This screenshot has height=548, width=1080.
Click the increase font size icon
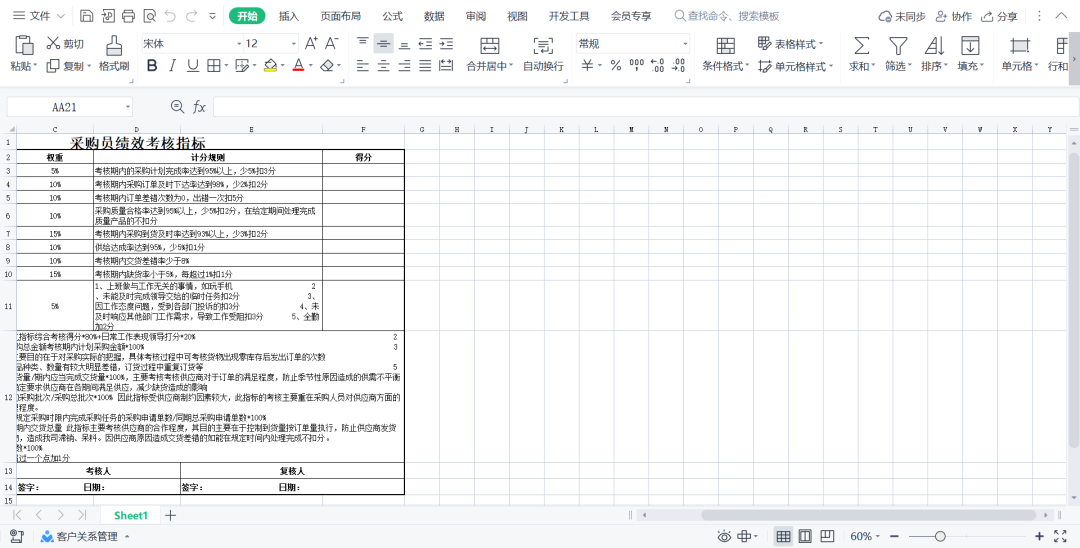[311, 43]
